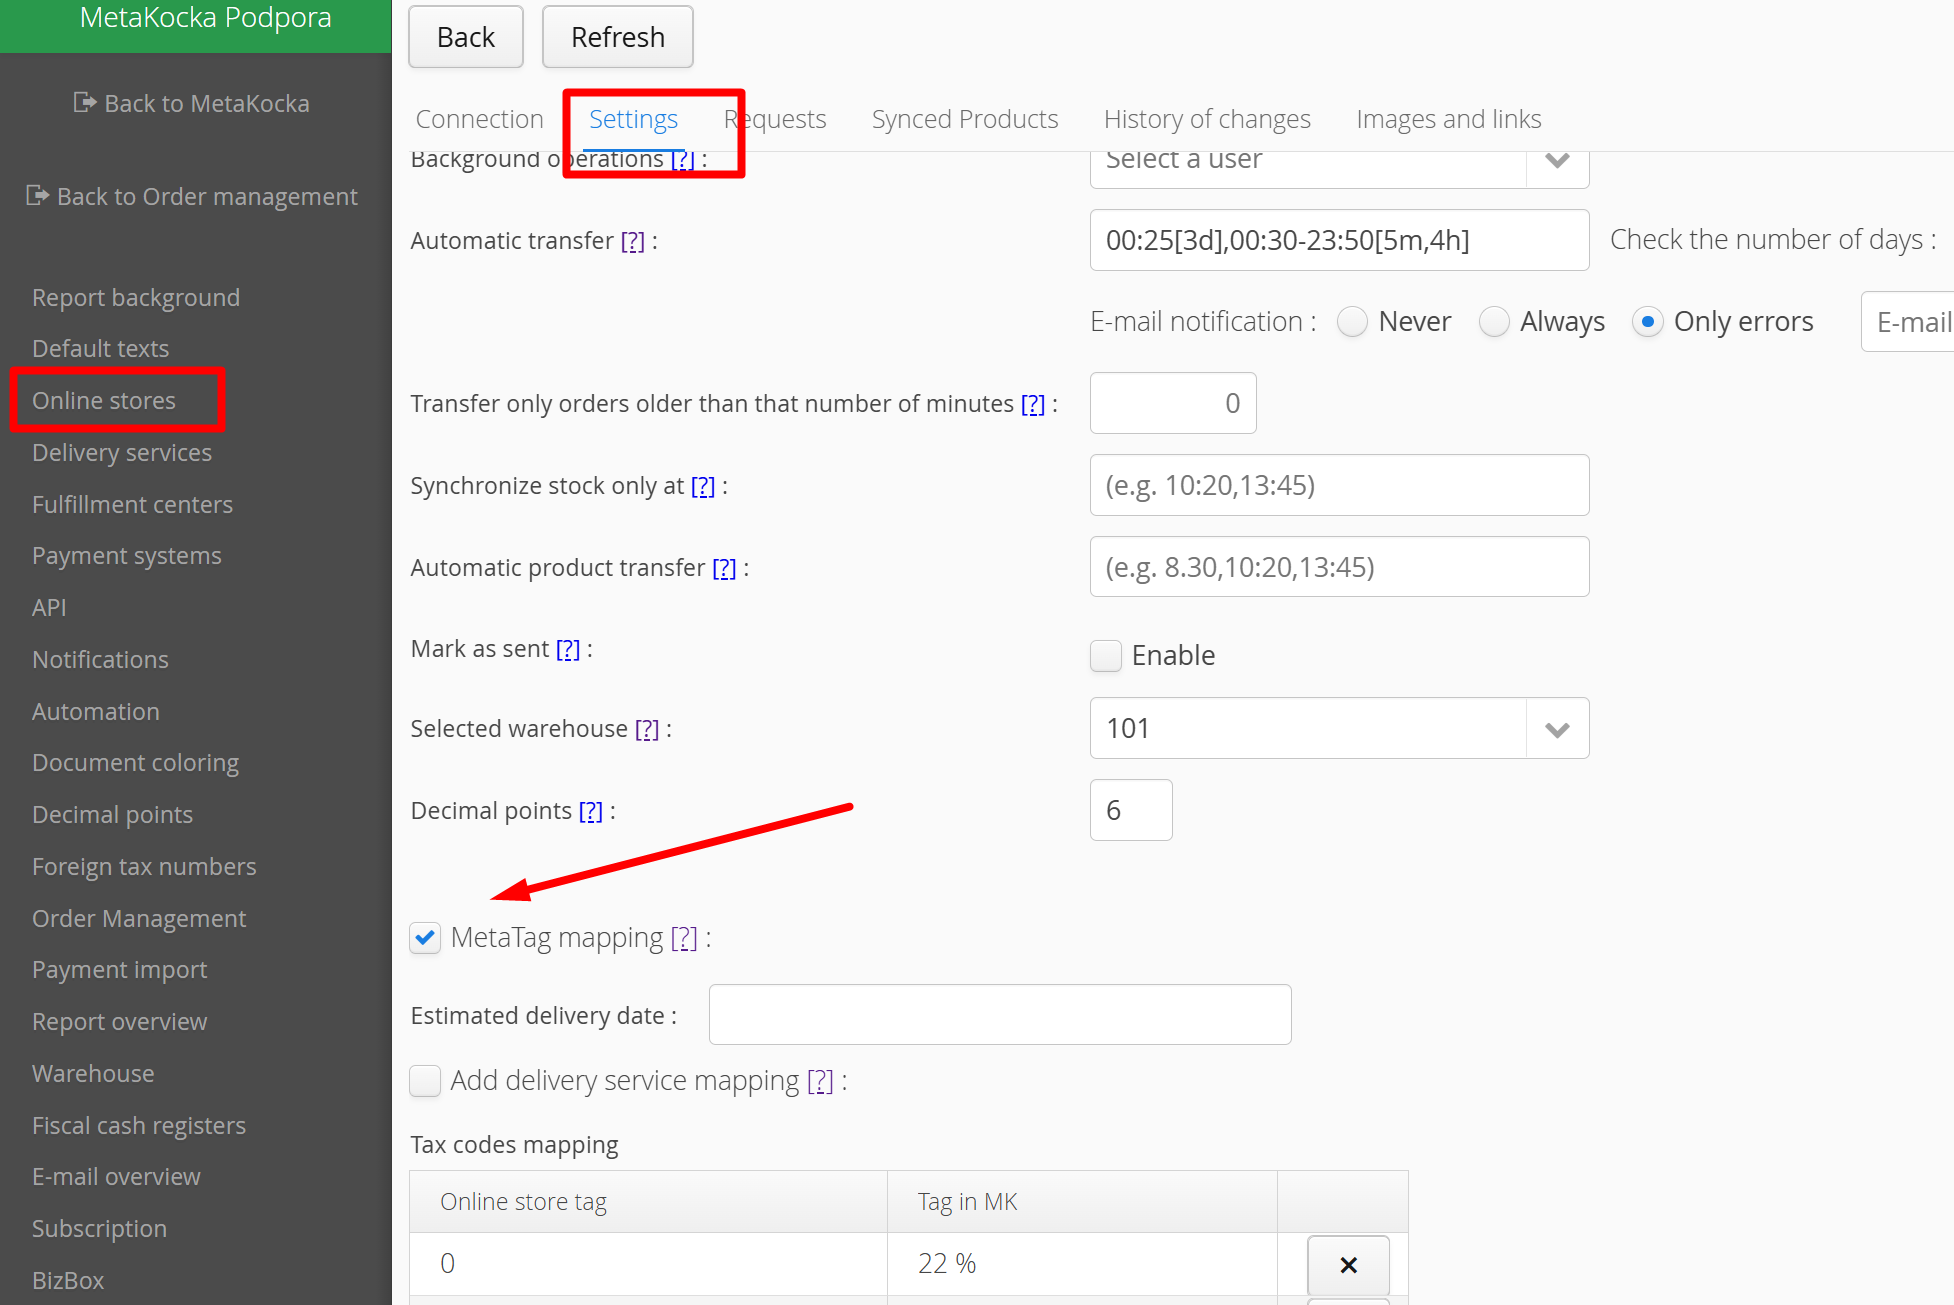The height and width of the screenshot is (1305, 1954).
Task: Click the Estimated delivery date field
Action: pyautogui.click(x=999, y=1015)
